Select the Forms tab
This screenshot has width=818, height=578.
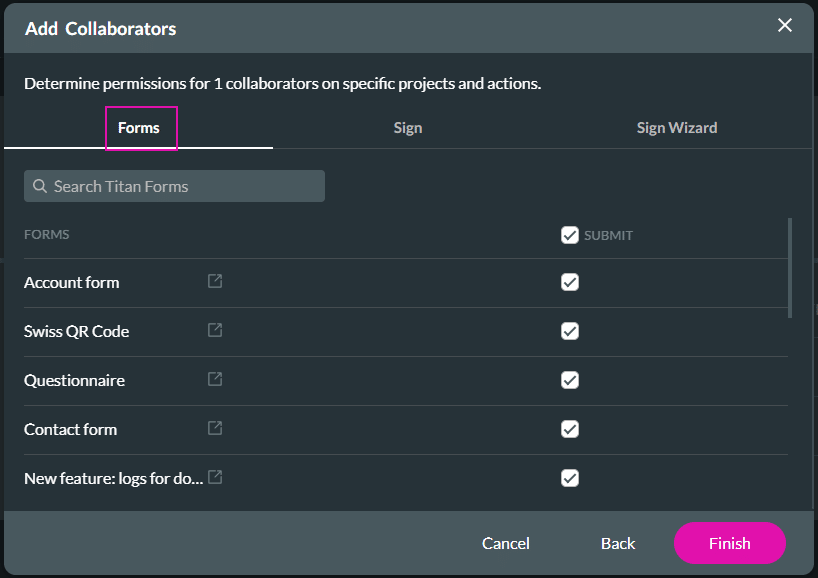coord(140,127)
